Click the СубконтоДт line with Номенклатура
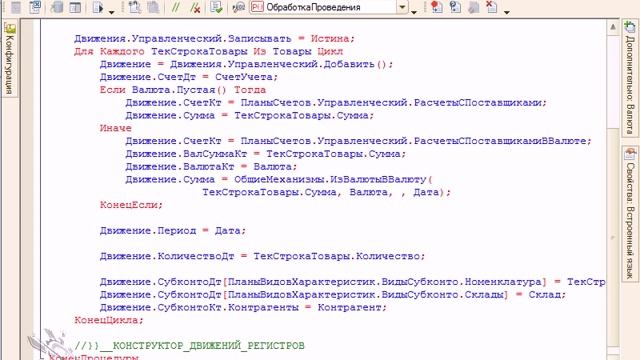The width and height of the screenshot is (640, 360). pyautogui.click(x=353, y=282)
